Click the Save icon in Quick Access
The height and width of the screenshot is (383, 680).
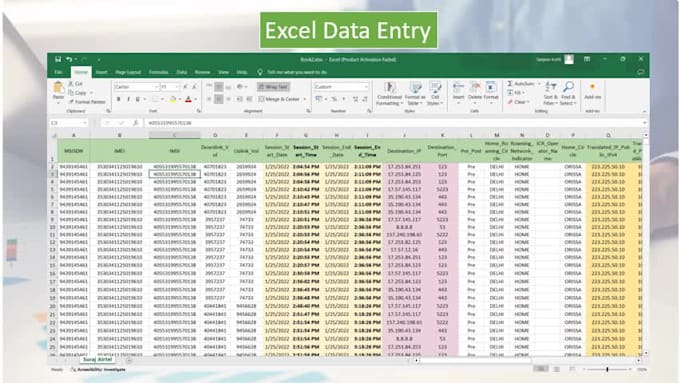pos(58,59)
